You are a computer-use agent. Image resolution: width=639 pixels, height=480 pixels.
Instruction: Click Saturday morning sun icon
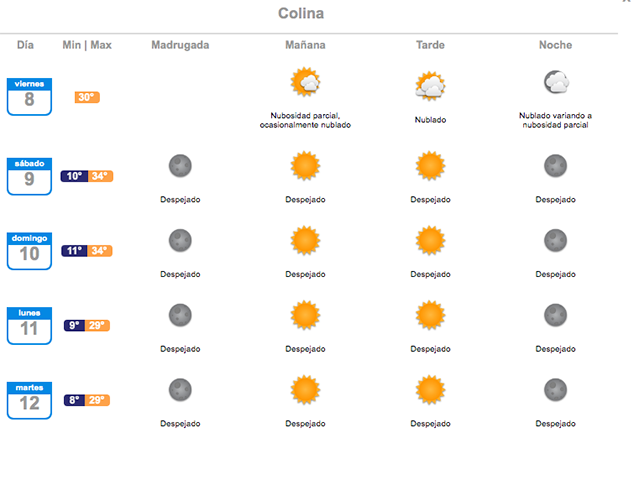click(304, 165)
